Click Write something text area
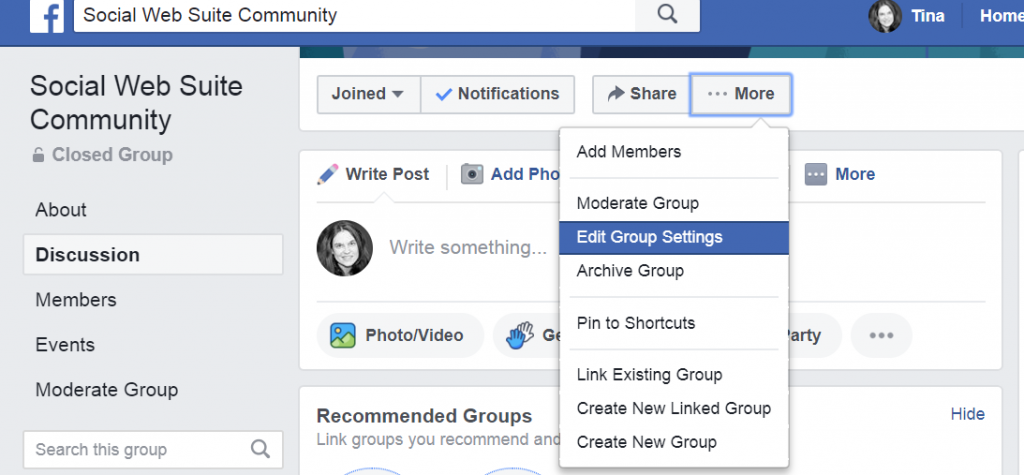The width and height of the screenshot is (1024, 475). click(468, 248)
